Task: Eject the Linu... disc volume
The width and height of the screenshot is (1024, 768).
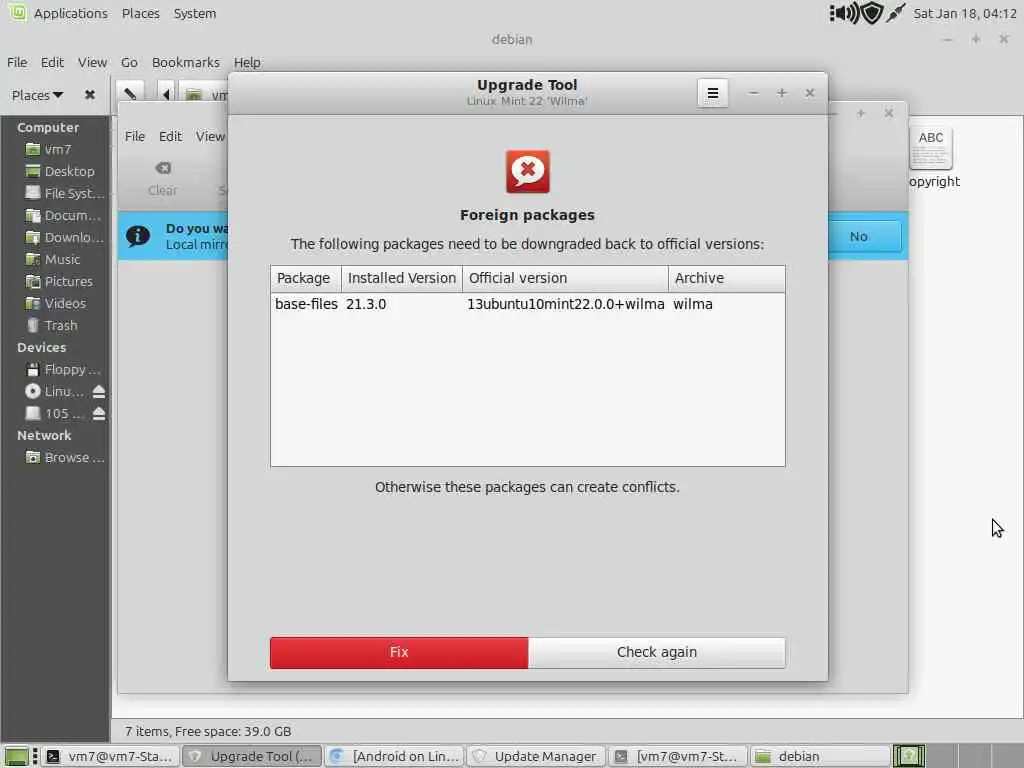Action: pyautogui.click(x=99, y=392)
